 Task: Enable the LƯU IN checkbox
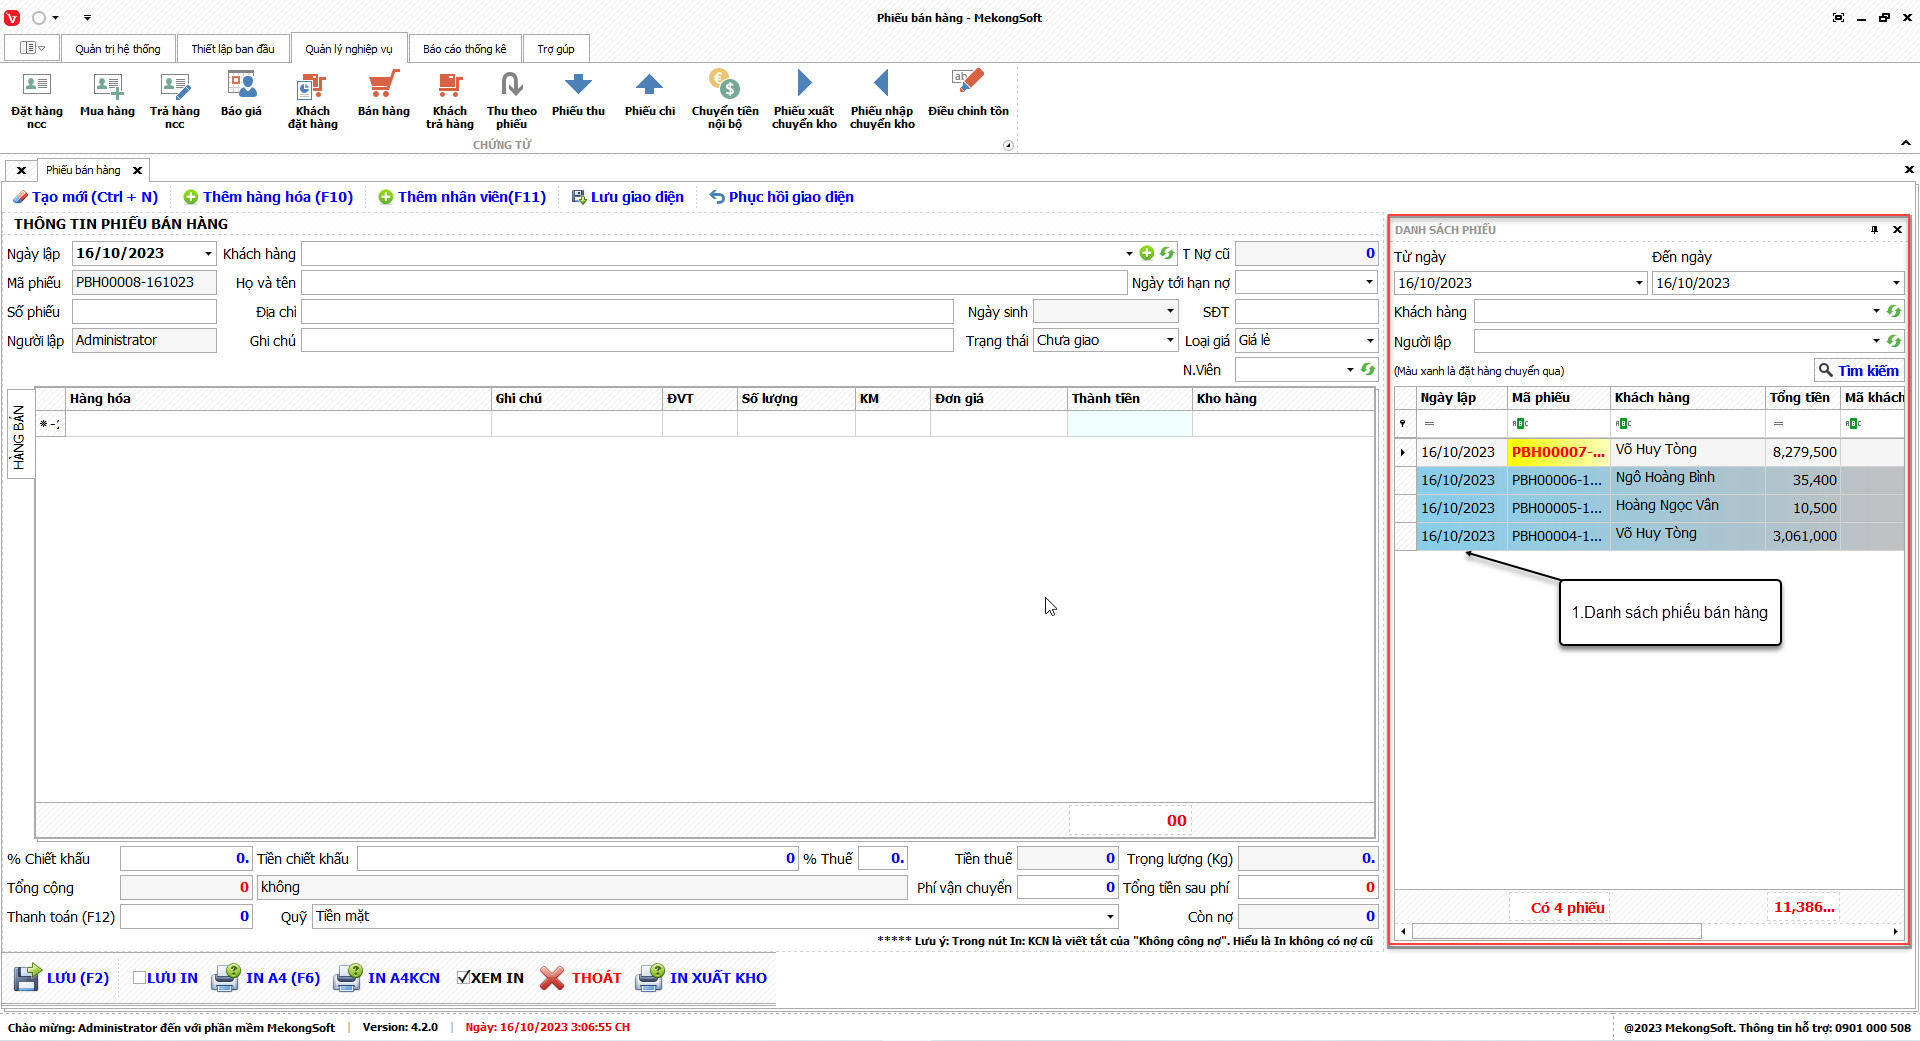140,978
